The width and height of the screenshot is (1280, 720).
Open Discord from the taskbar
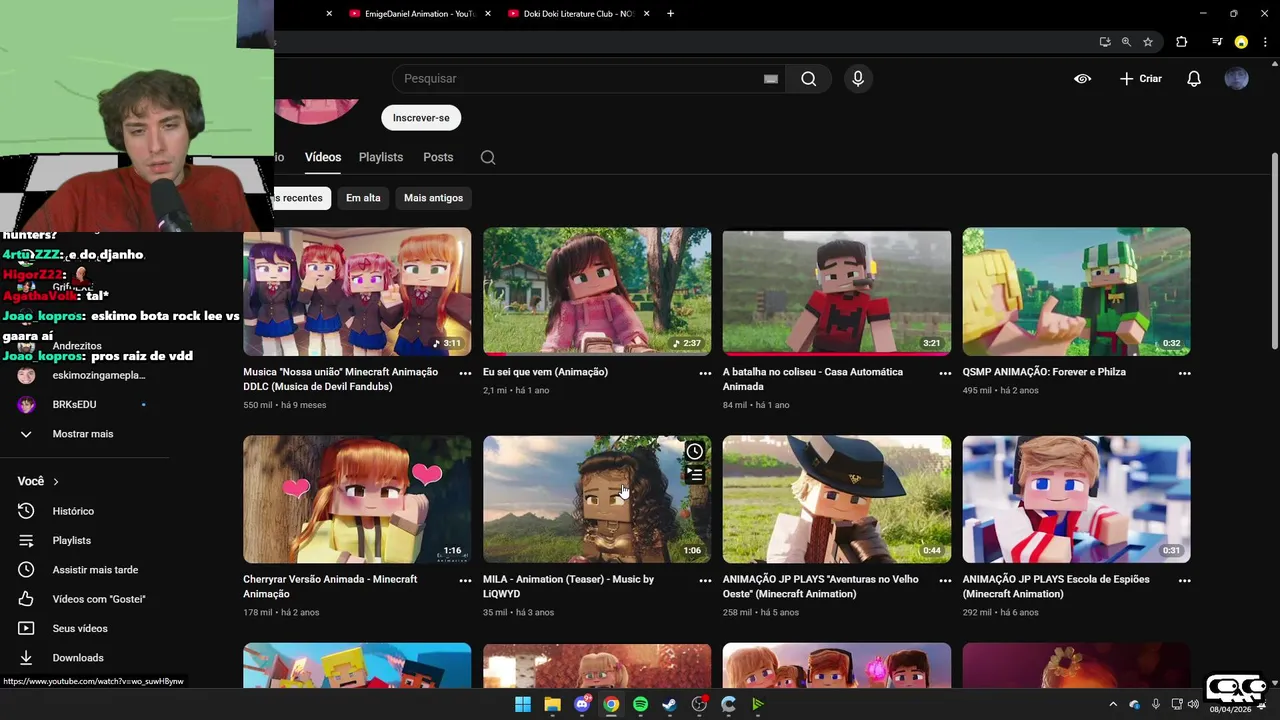(x=582, y=705)
